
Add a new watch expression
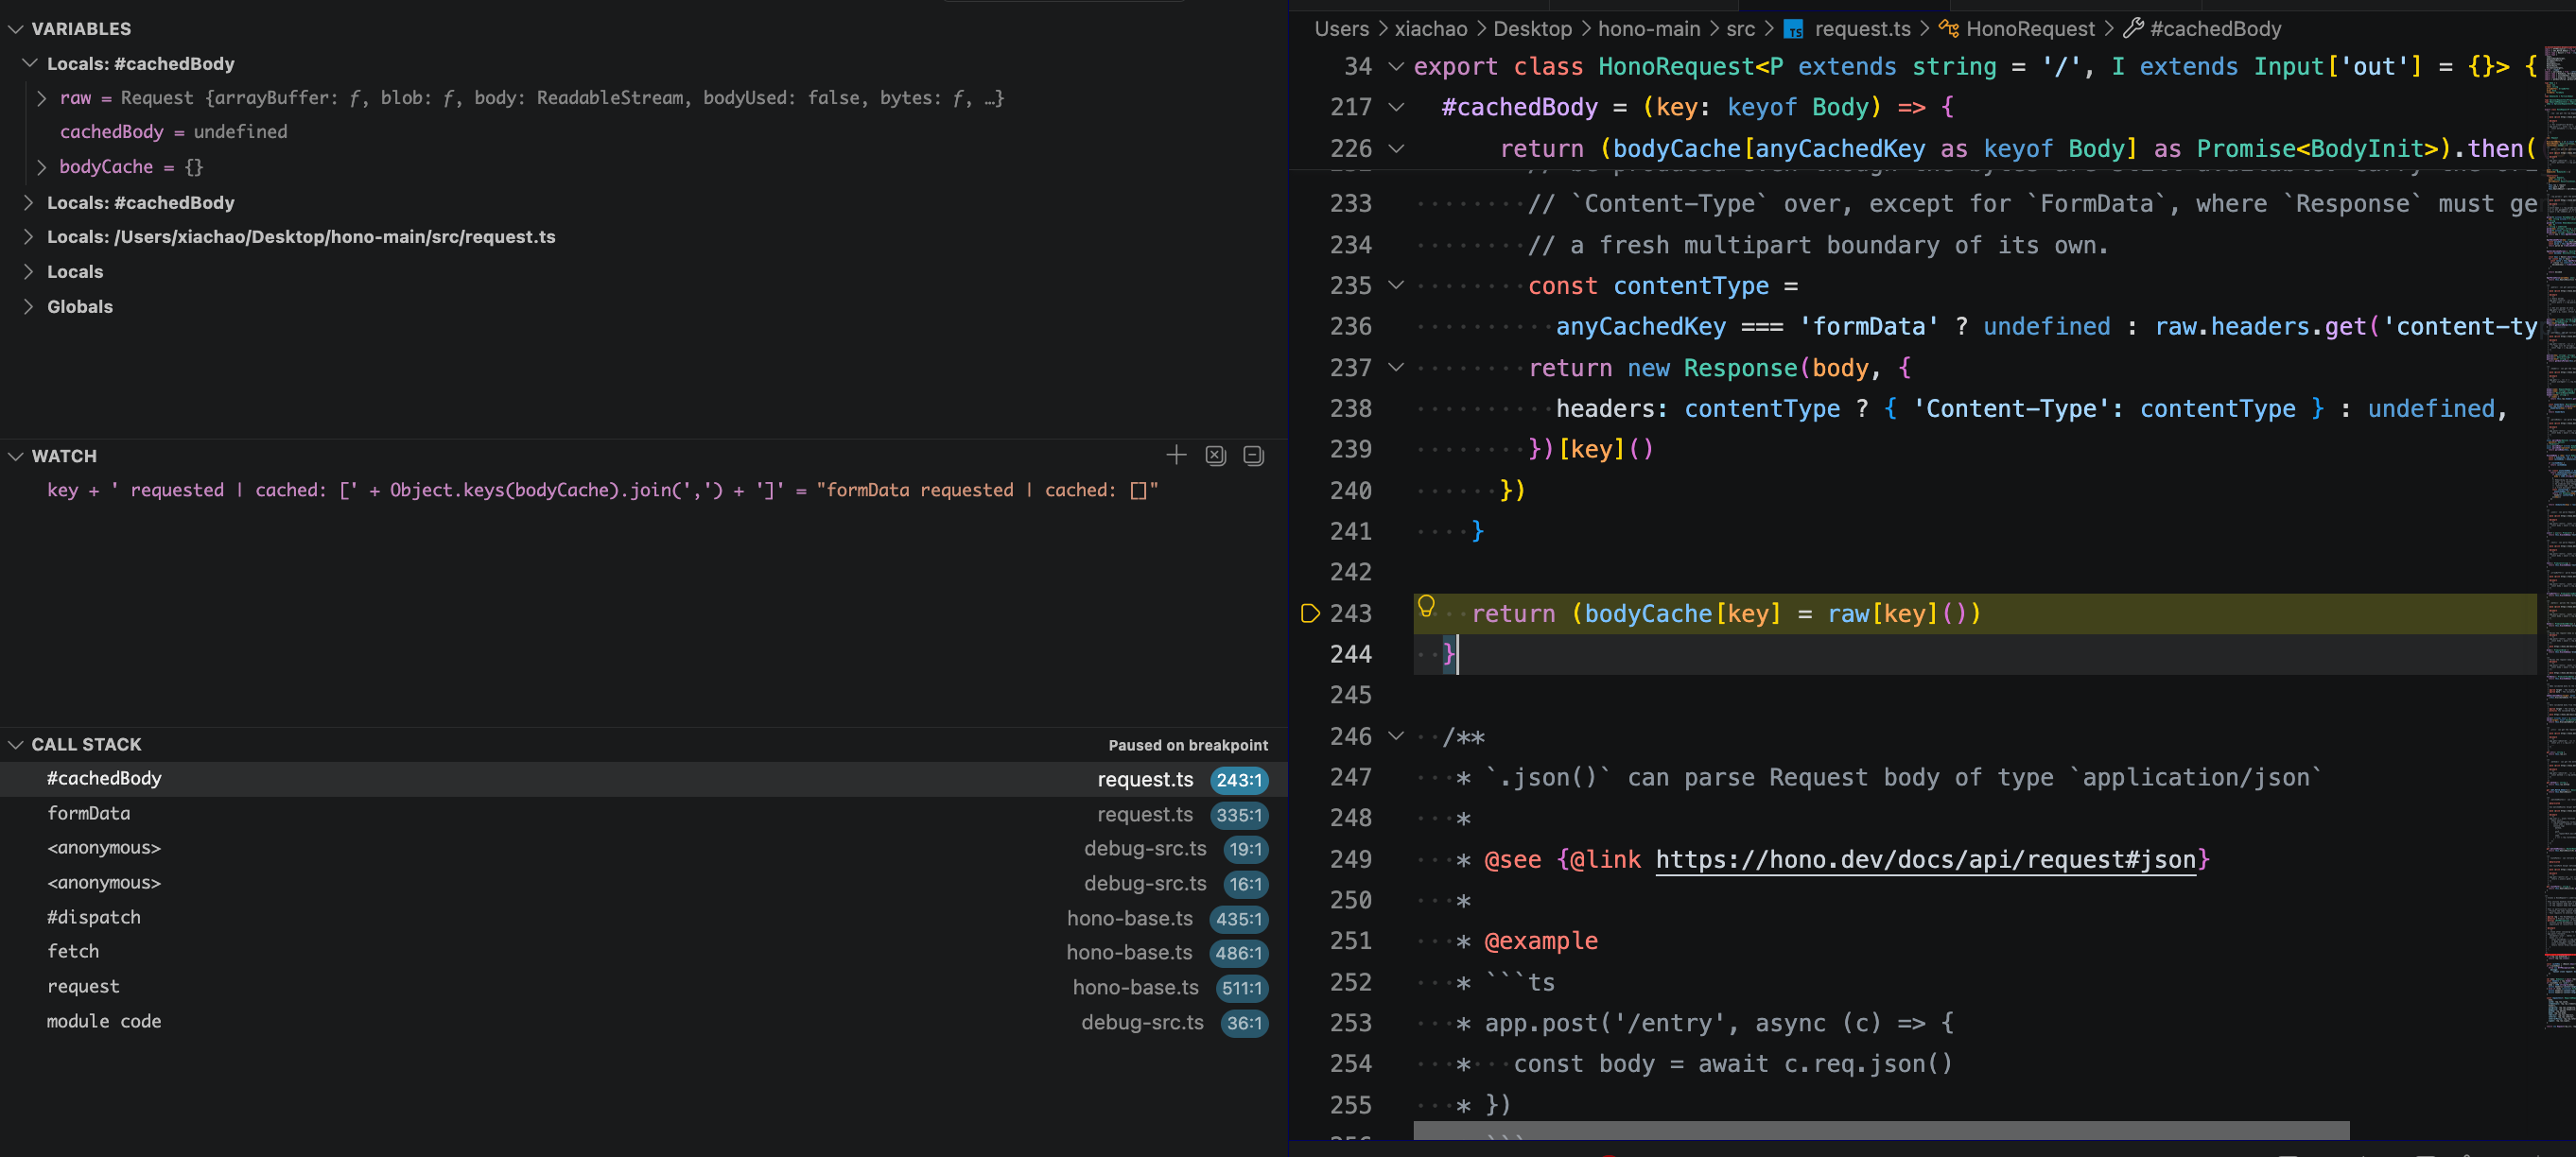(1176, 456)
